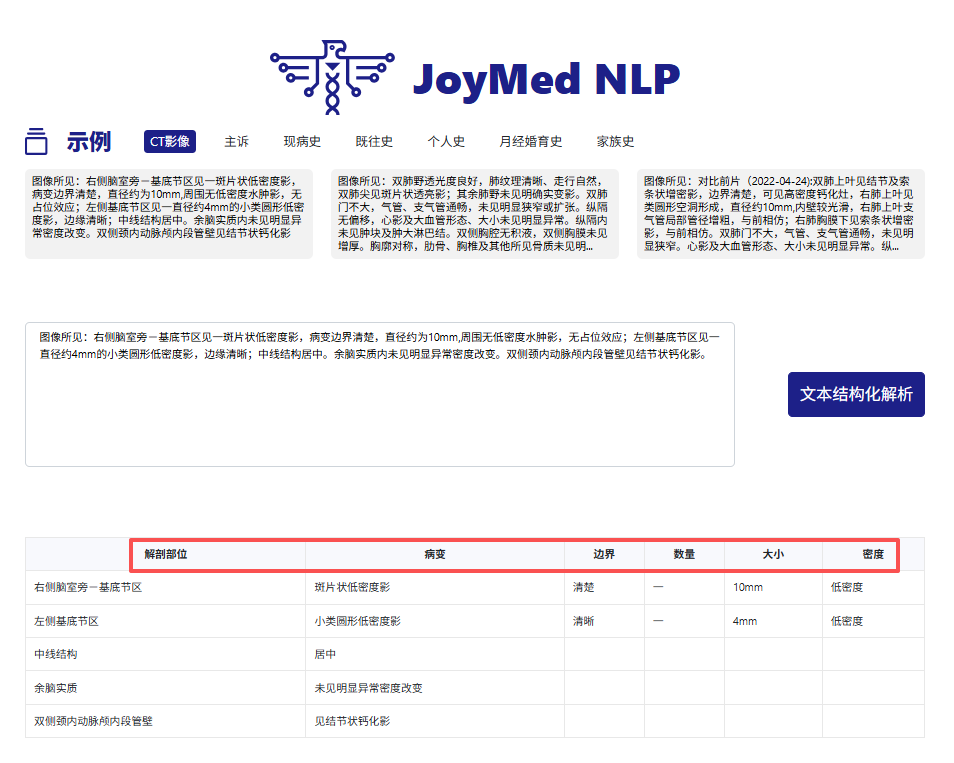Open the 现病史 tab
The width and height of the screenshot is (954, 763).
coord(302,141)
